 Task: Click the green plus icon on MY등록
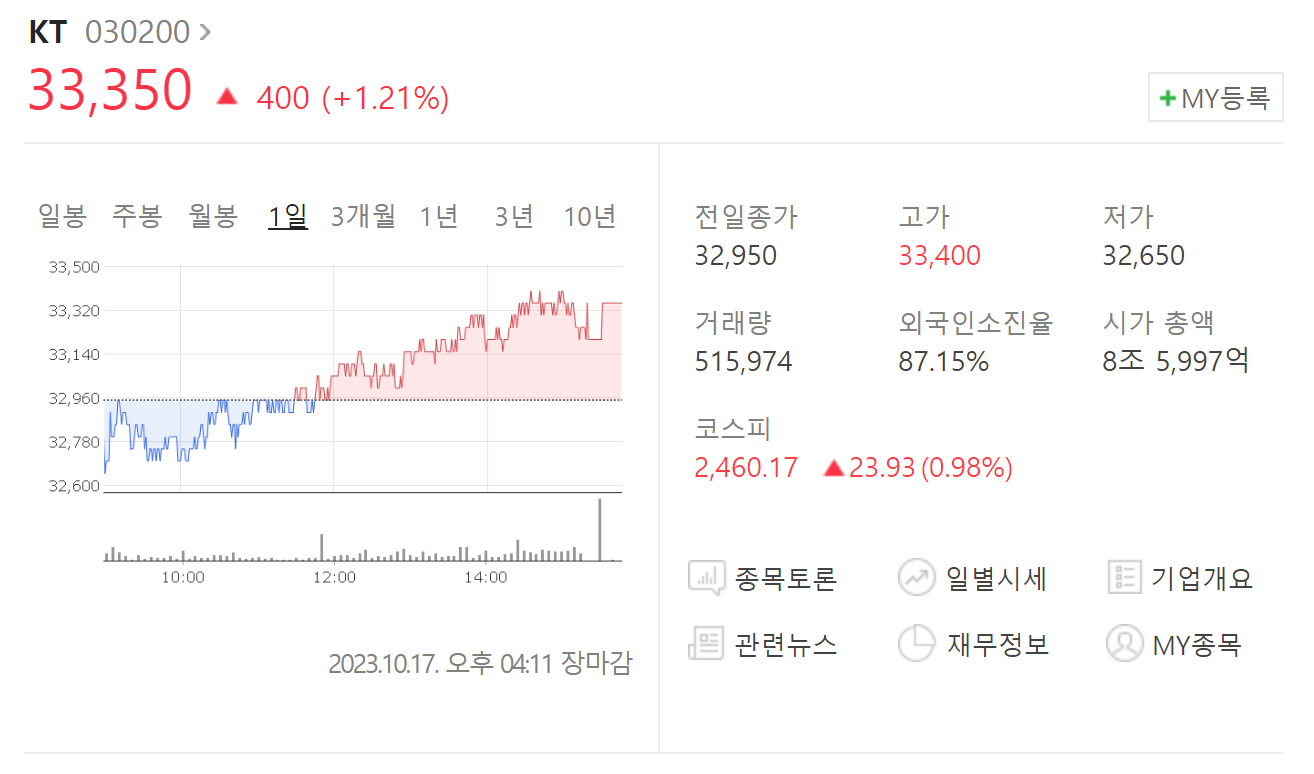coord(1165,97)
